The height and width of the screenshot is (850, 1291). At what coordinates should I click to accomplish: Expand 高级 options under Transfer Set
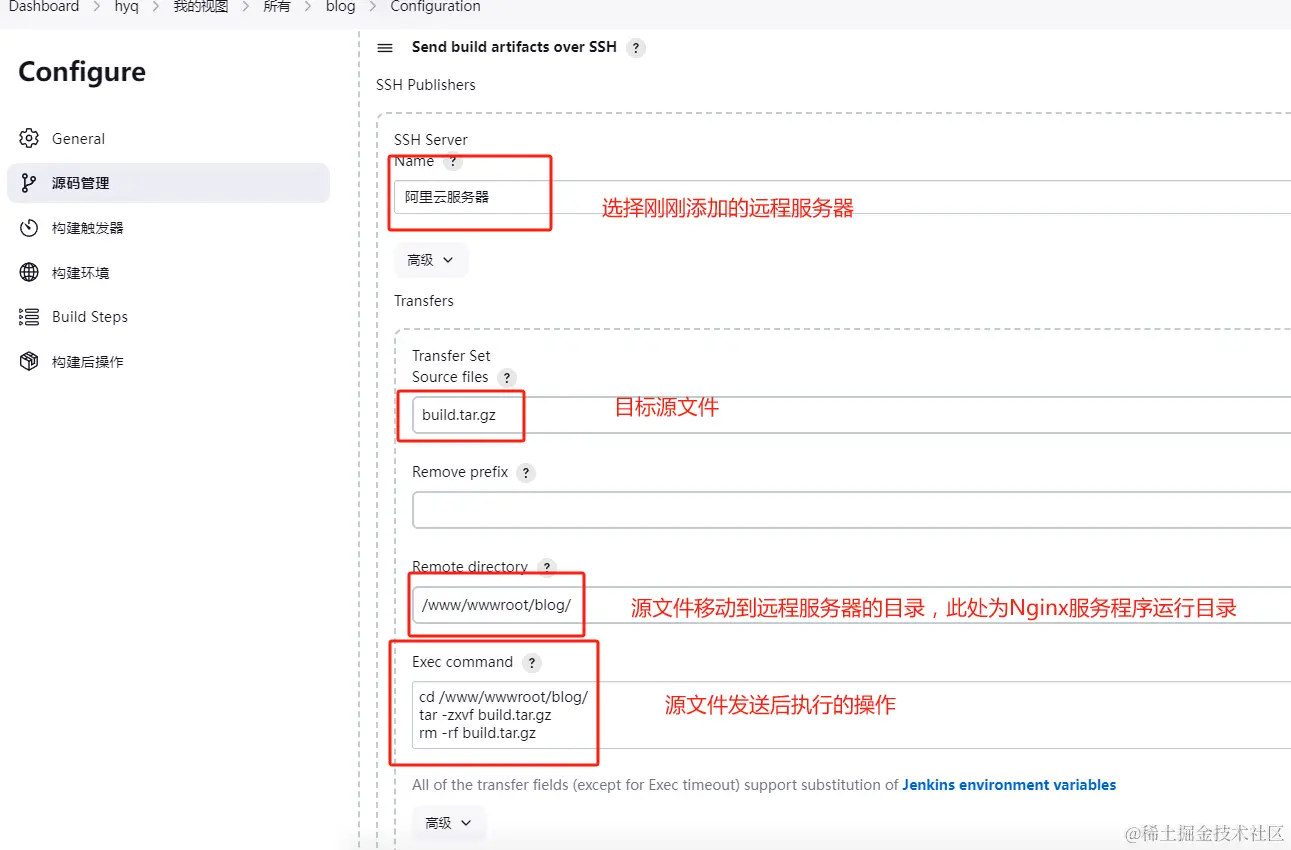tap(449, 823)
